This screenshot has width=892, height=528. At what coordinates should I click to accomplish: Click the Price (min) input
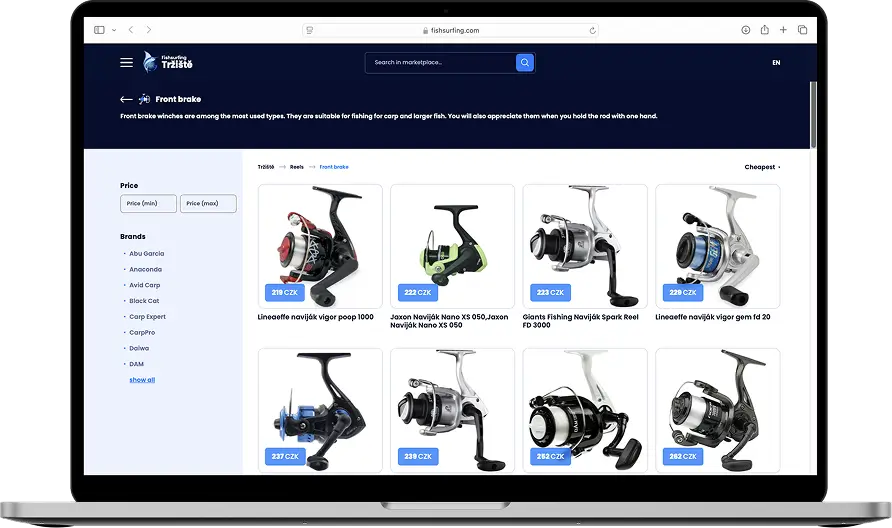148,203
